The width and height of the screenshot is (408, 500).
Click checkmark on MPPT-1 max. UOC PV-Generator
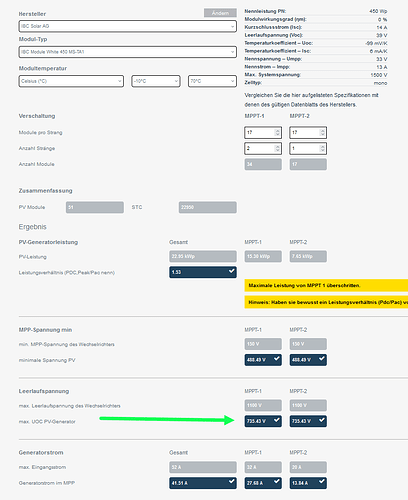[x=277, y=420]
